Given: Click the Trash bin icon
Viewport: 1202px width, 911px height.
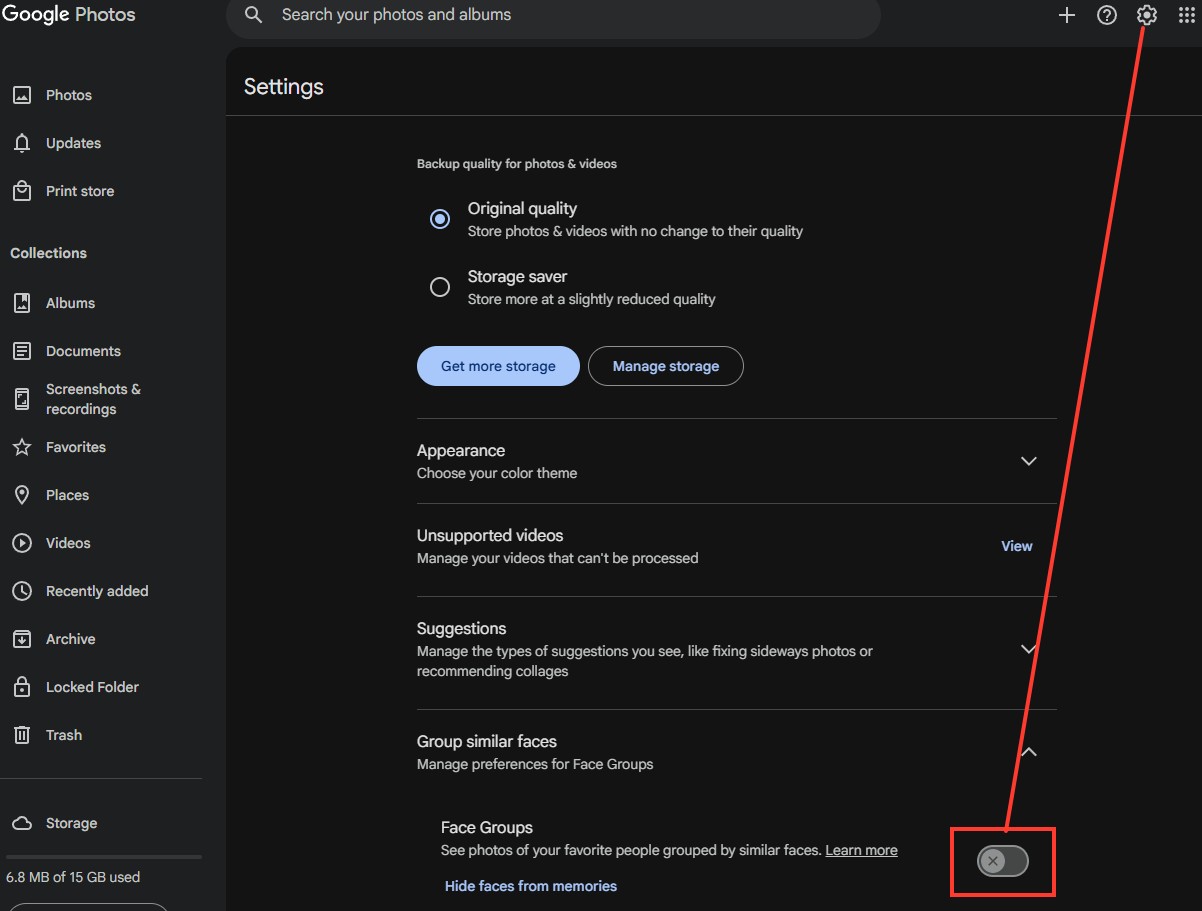Looking at the screenshot, I should pyautogui.click(x=22, y=735).
